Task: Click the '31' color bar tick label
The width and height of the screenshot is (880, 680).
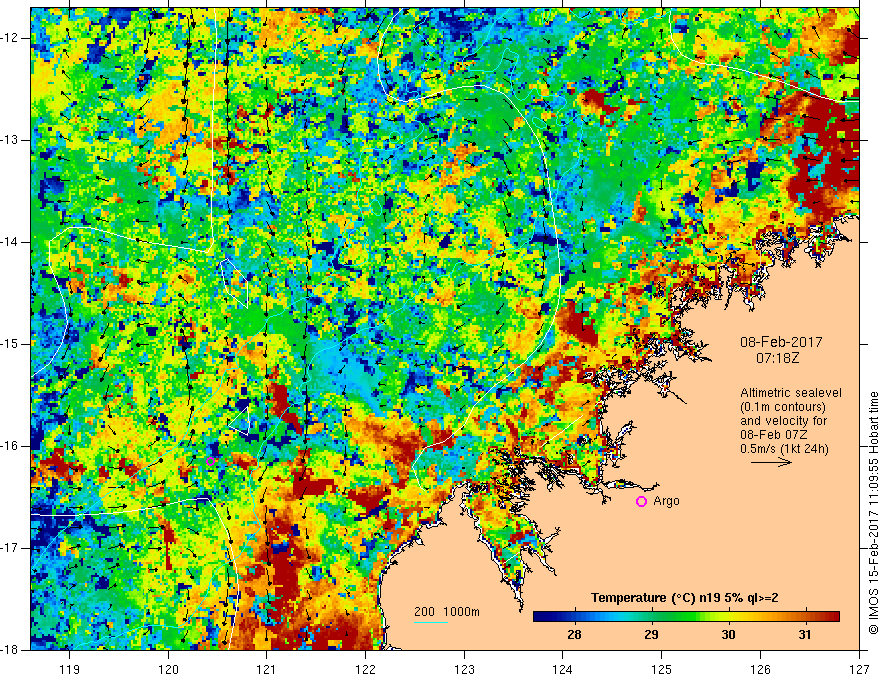Action: pyautogui.click(x=805, y=635)
